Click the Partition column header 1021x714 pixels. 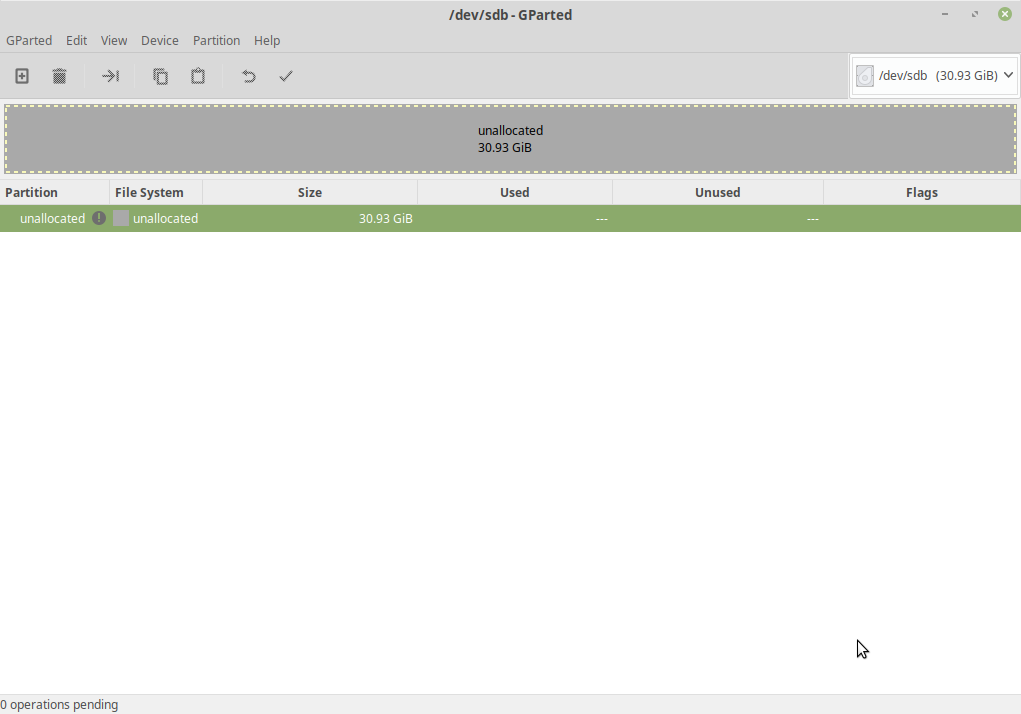point(55,193)
